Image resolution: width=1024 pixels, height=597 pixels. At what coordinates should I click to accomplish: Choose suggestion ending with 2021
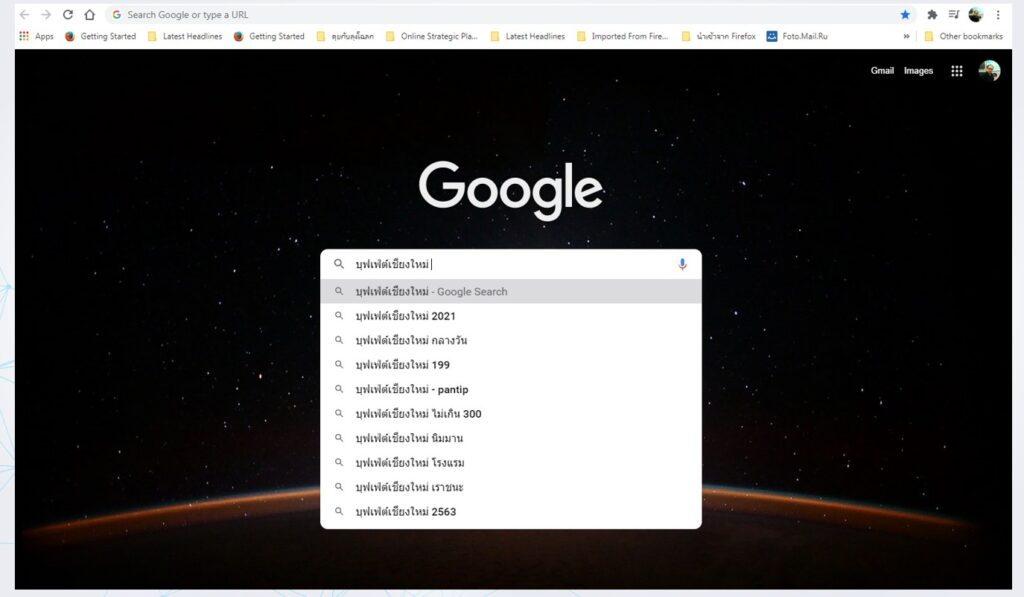tap(511, 316)
